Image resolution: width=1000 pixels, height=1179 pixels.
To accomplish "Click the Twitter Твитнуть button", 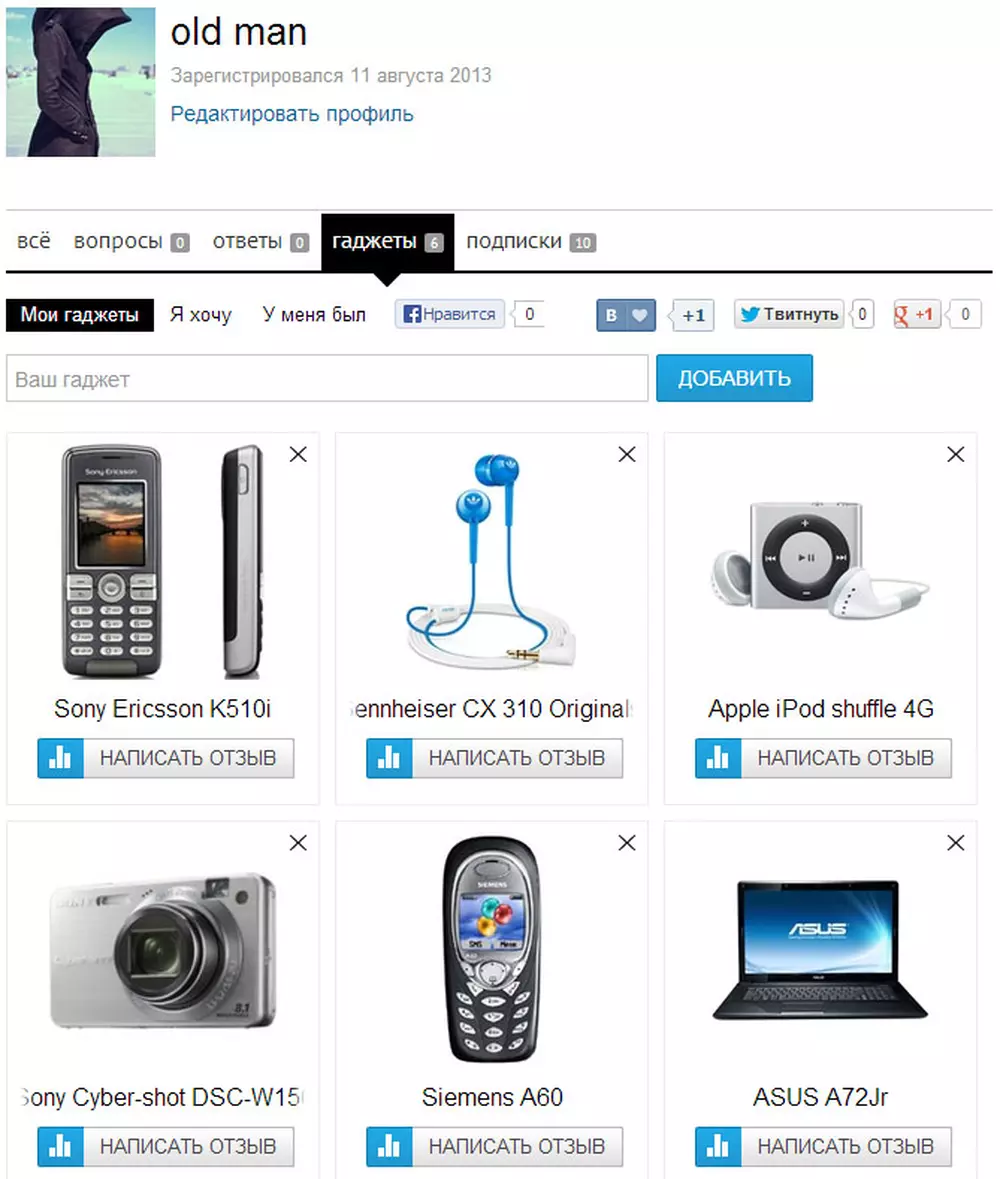I will 789,314.
